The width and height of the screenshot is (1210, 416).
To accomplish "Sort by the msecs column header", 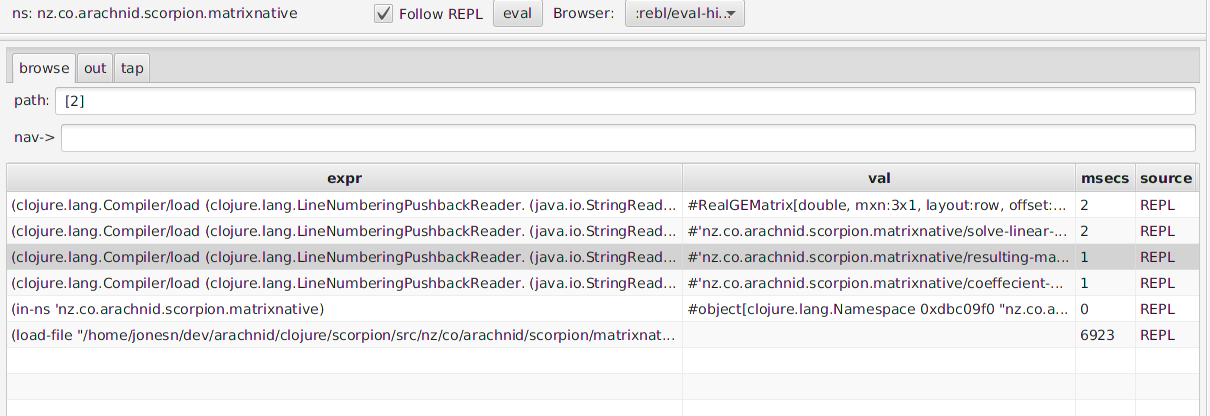I will coord(1105,178).
